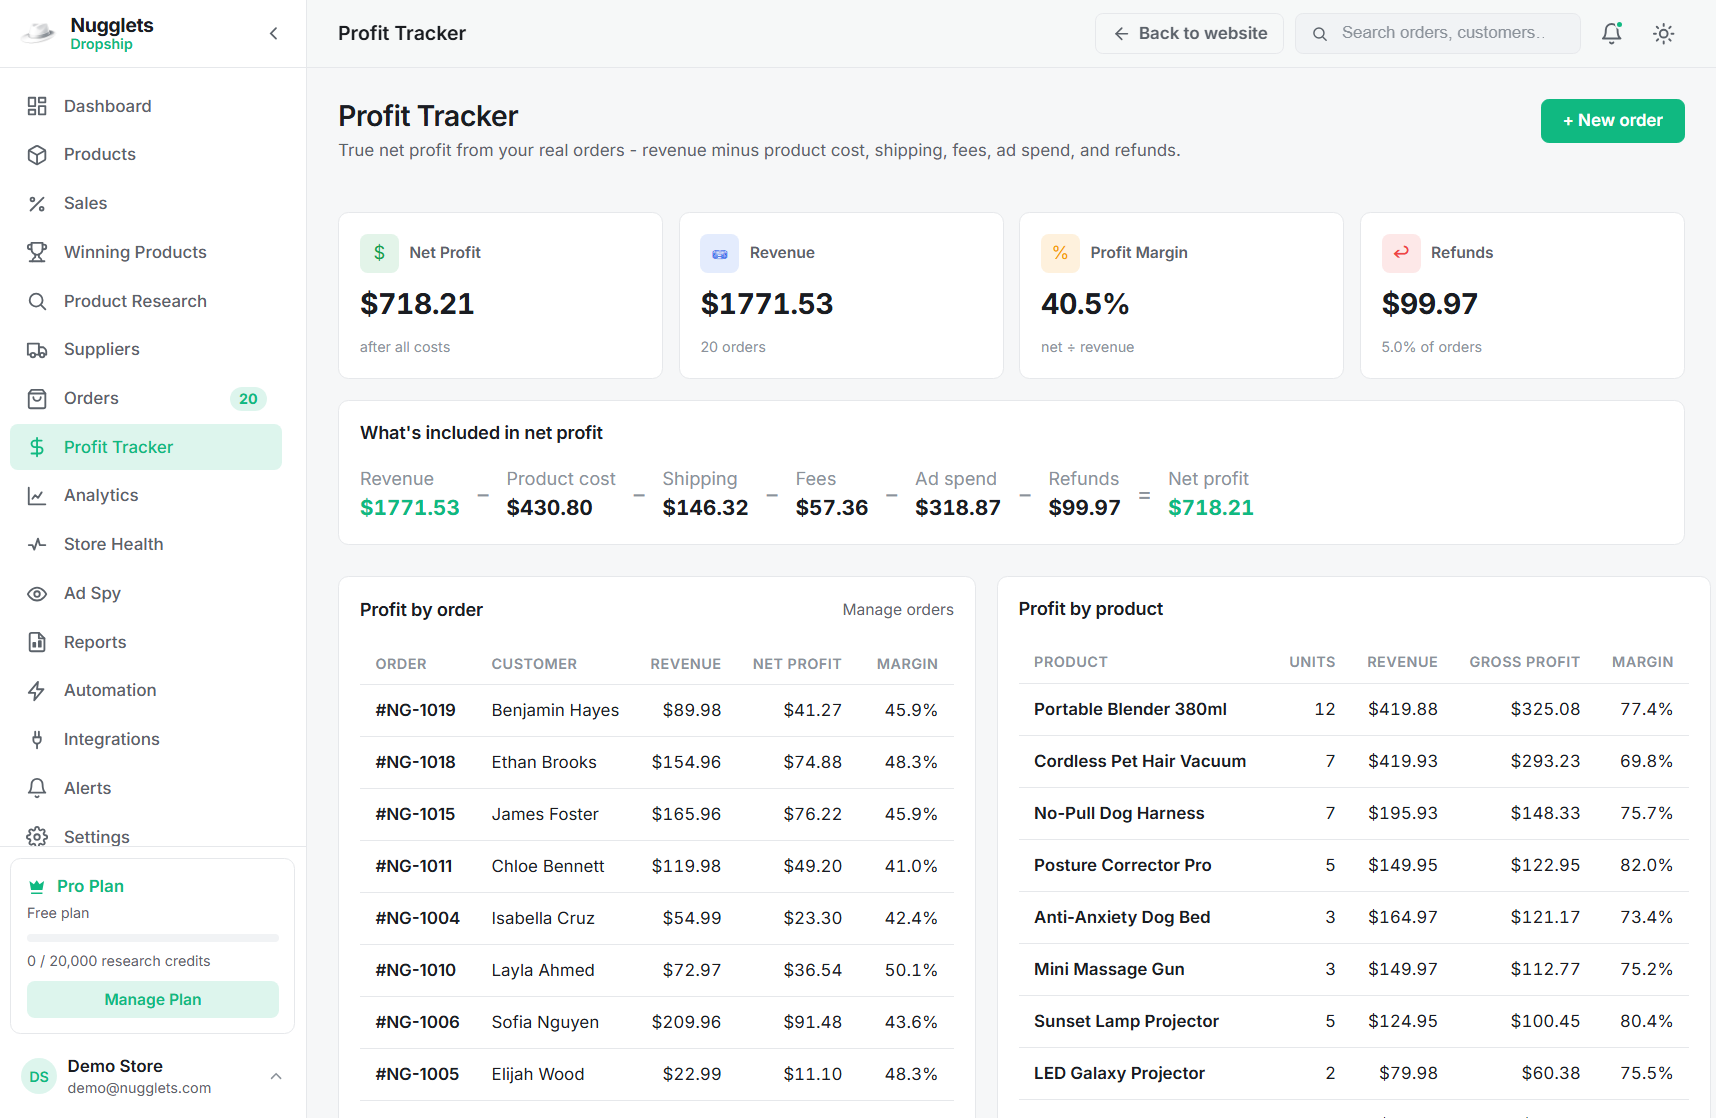Screen dimensions: 1716x1118
Task: Select Analytics menu item
Action: pyautogui.click(x=146, y=496)
